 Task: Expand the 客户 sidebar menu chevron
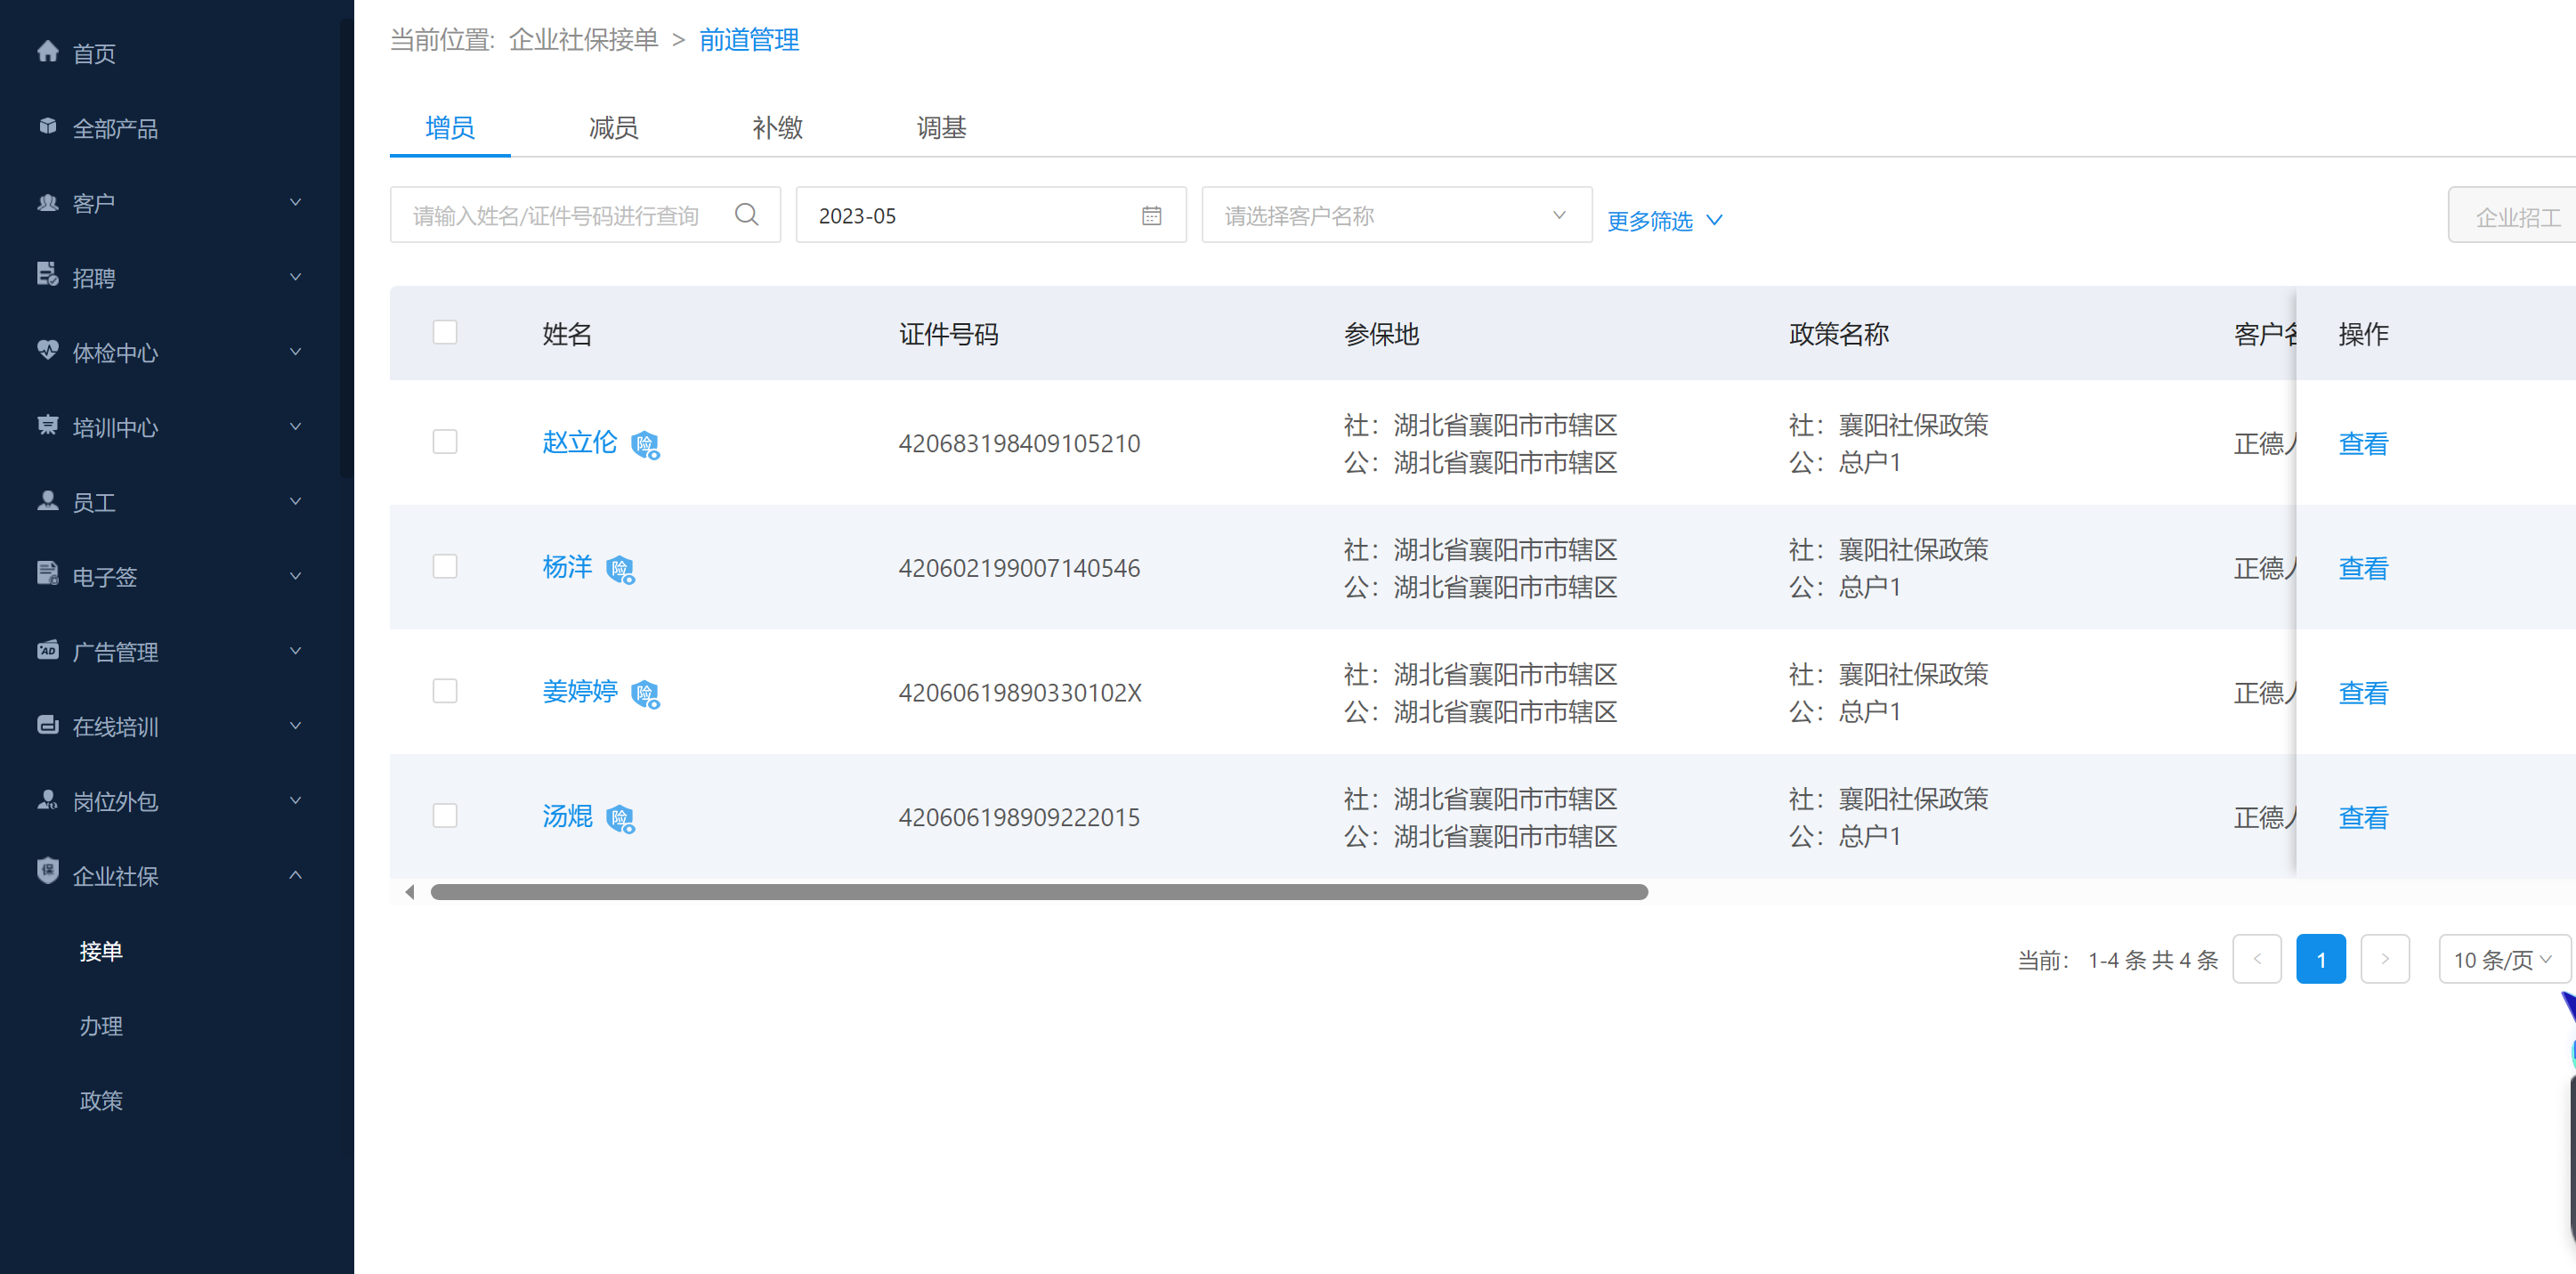295,202
